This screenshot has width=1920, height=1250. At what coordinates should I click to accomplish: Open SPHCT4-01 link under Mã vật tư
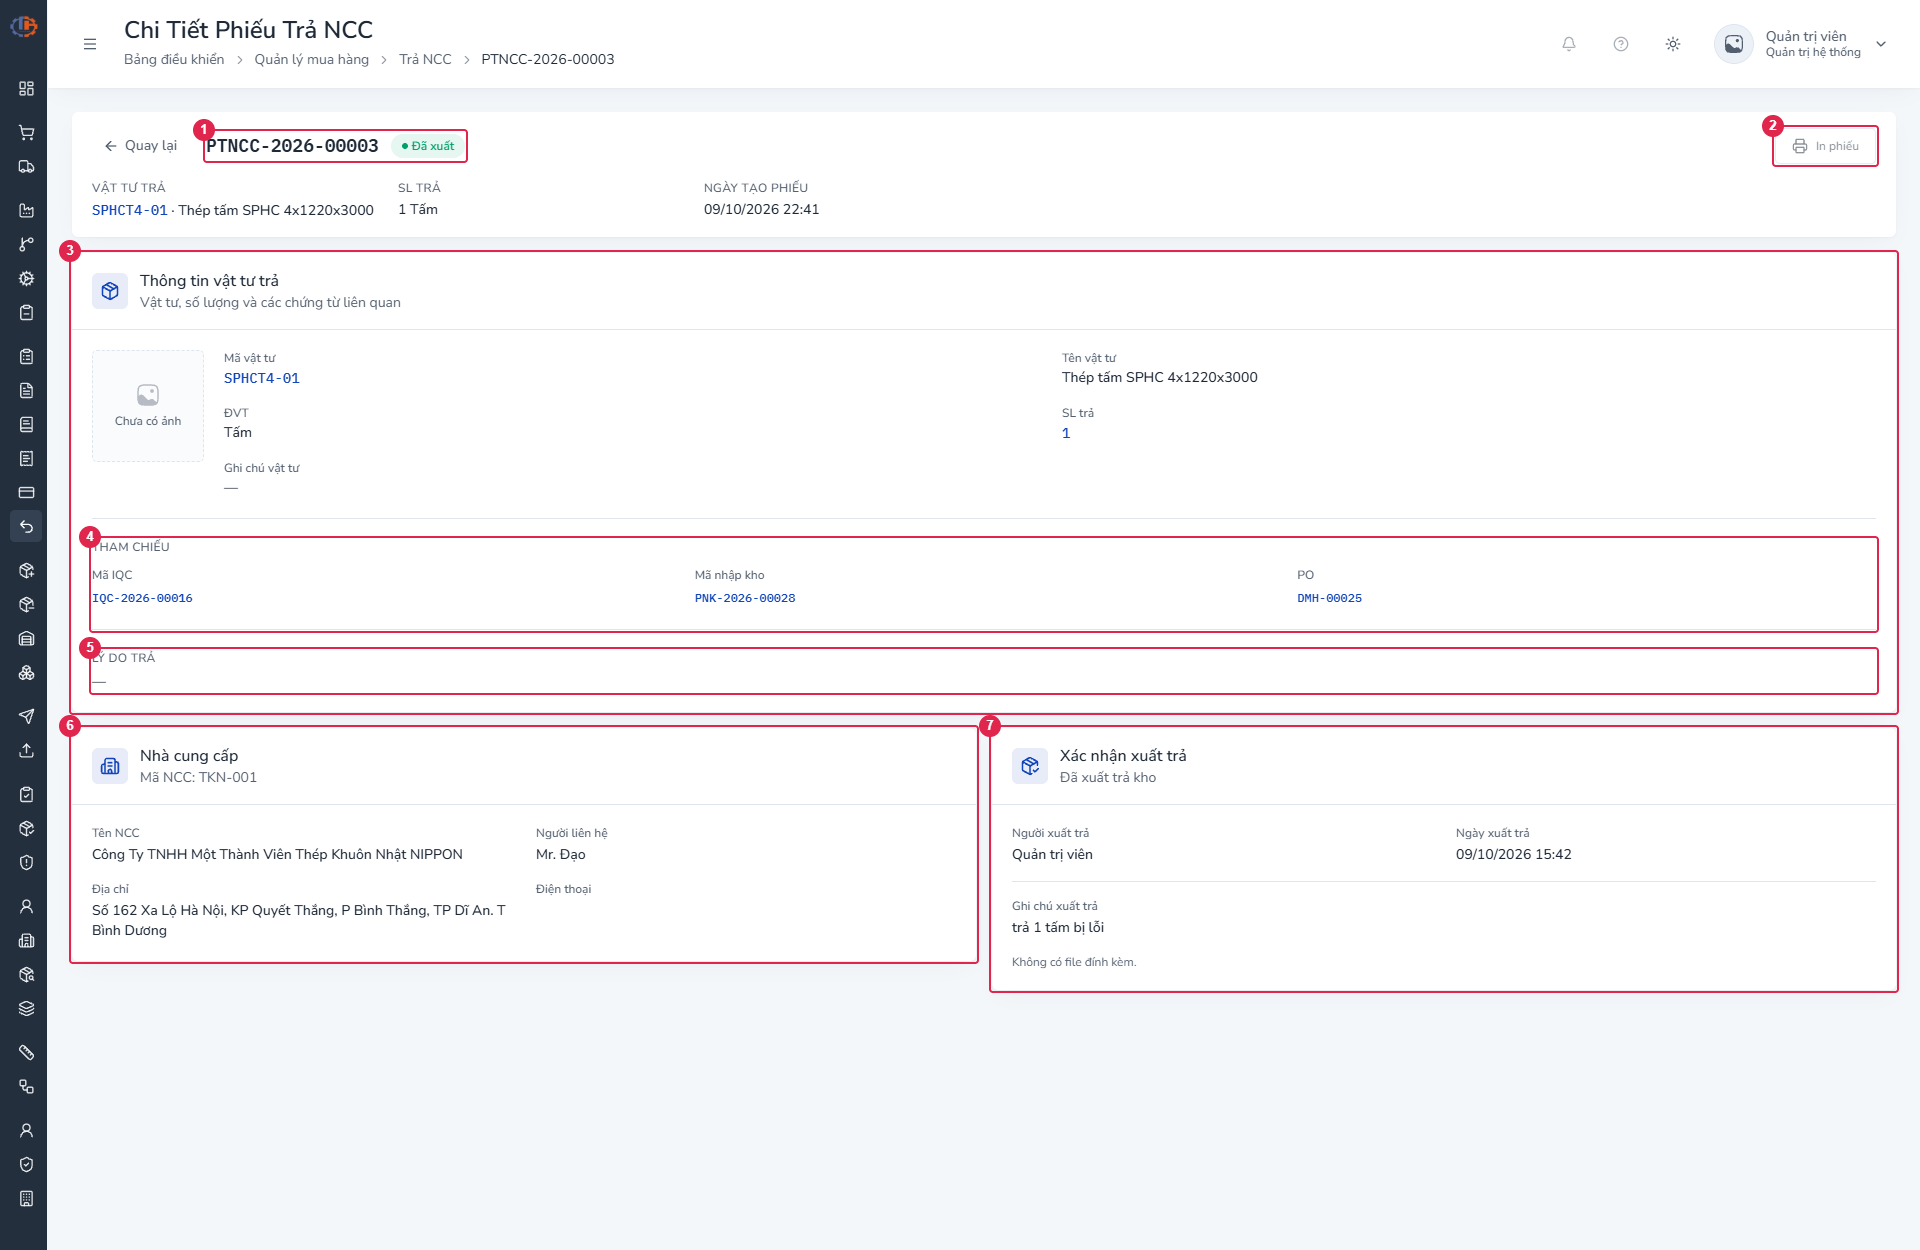(x=262, y=379)
